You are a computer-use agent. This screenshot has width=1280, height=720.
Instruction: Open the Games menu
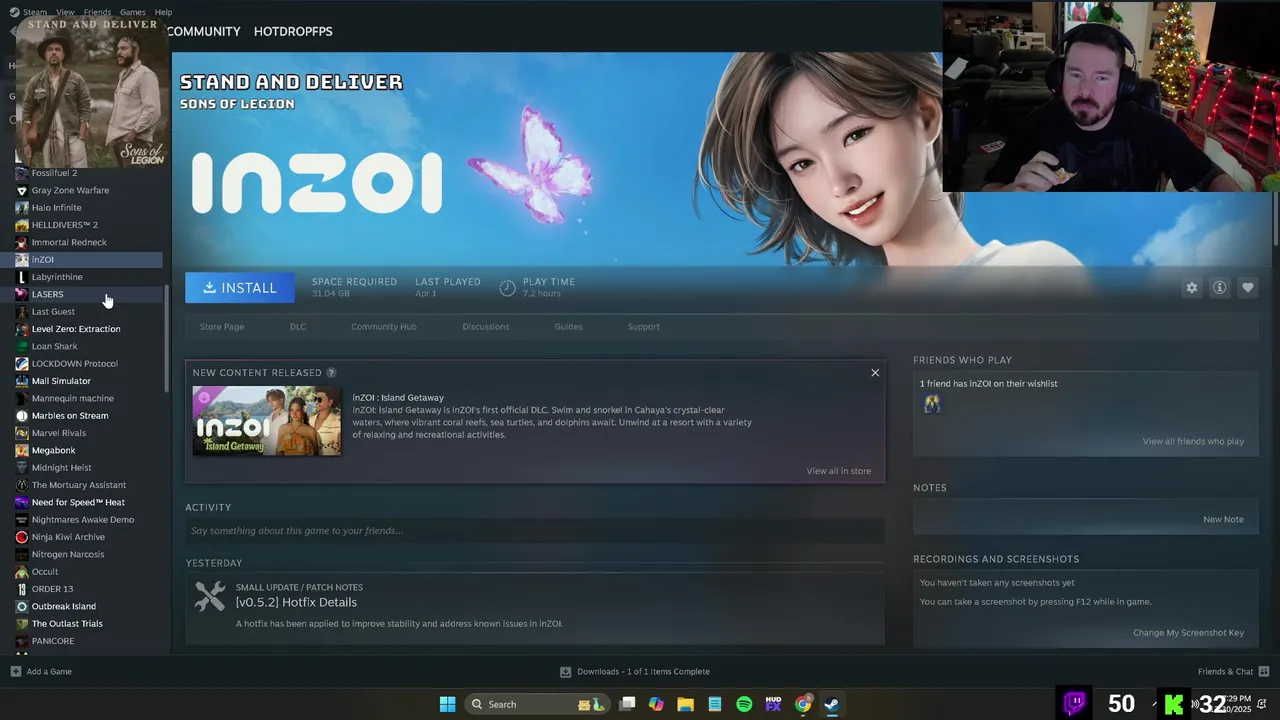(133, 12)
